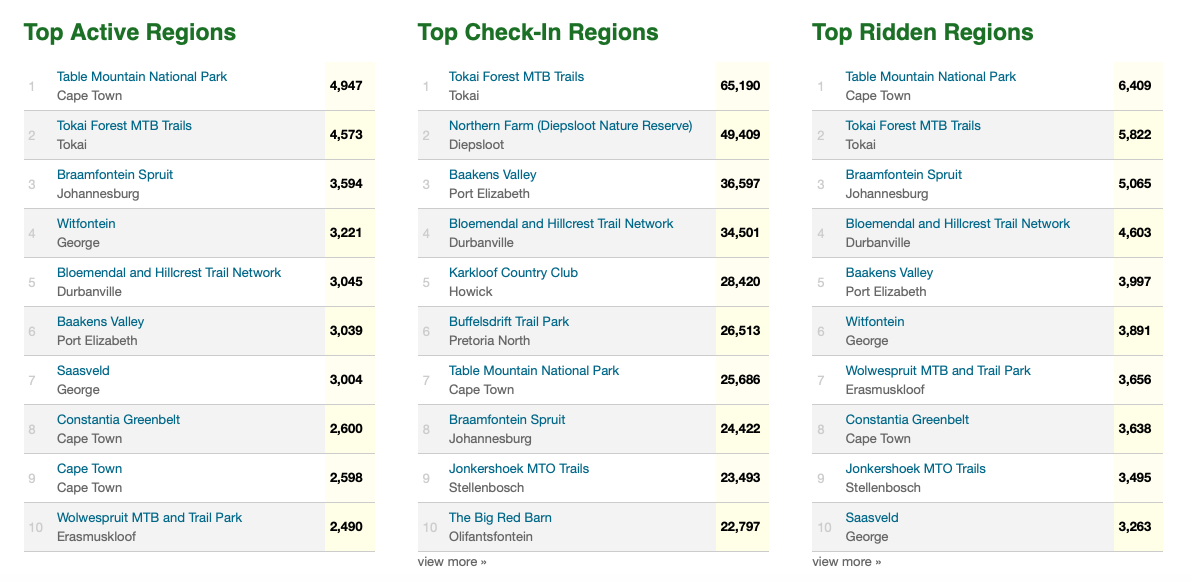The width and height of the screenshot is (1191, 582).
Task: Click Baakens Valley in Top Check-In Regions
Action: 492,175
